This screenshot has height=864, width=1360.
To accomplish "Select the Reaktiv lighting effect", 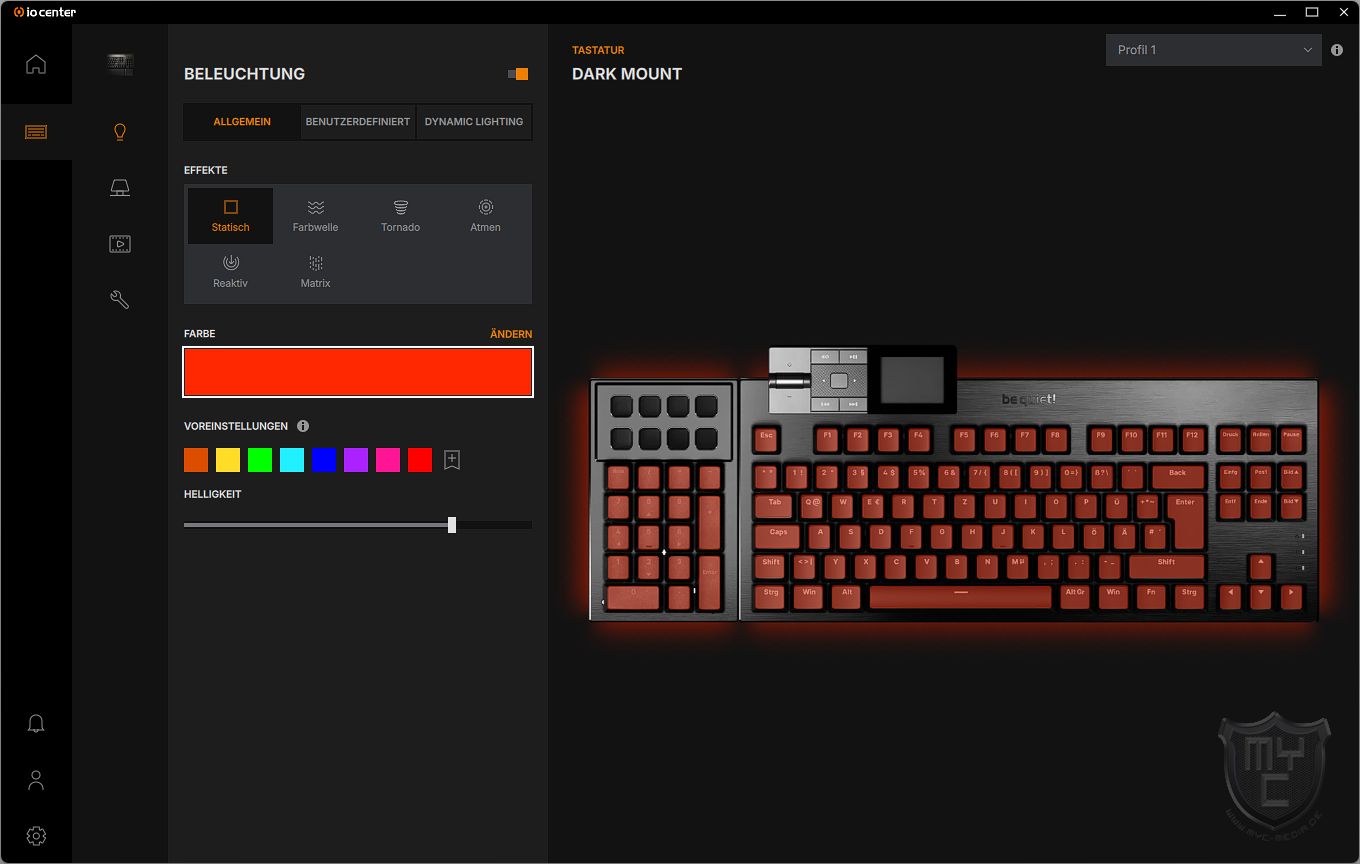I will (x=230, y=272).
